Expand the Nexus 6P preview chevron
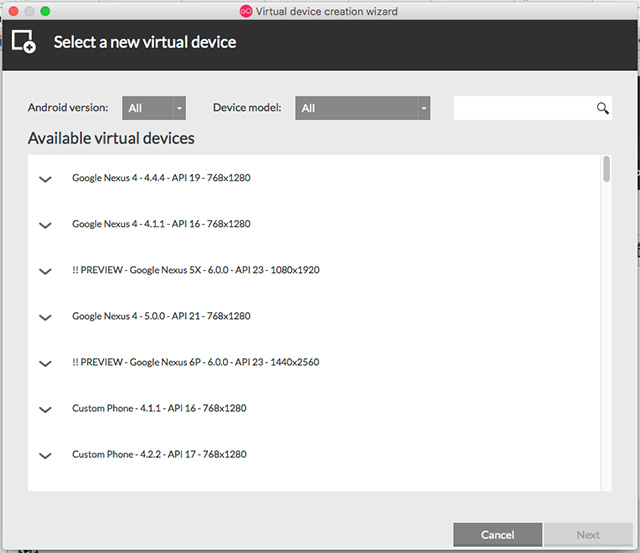 [x=45, y=363]
